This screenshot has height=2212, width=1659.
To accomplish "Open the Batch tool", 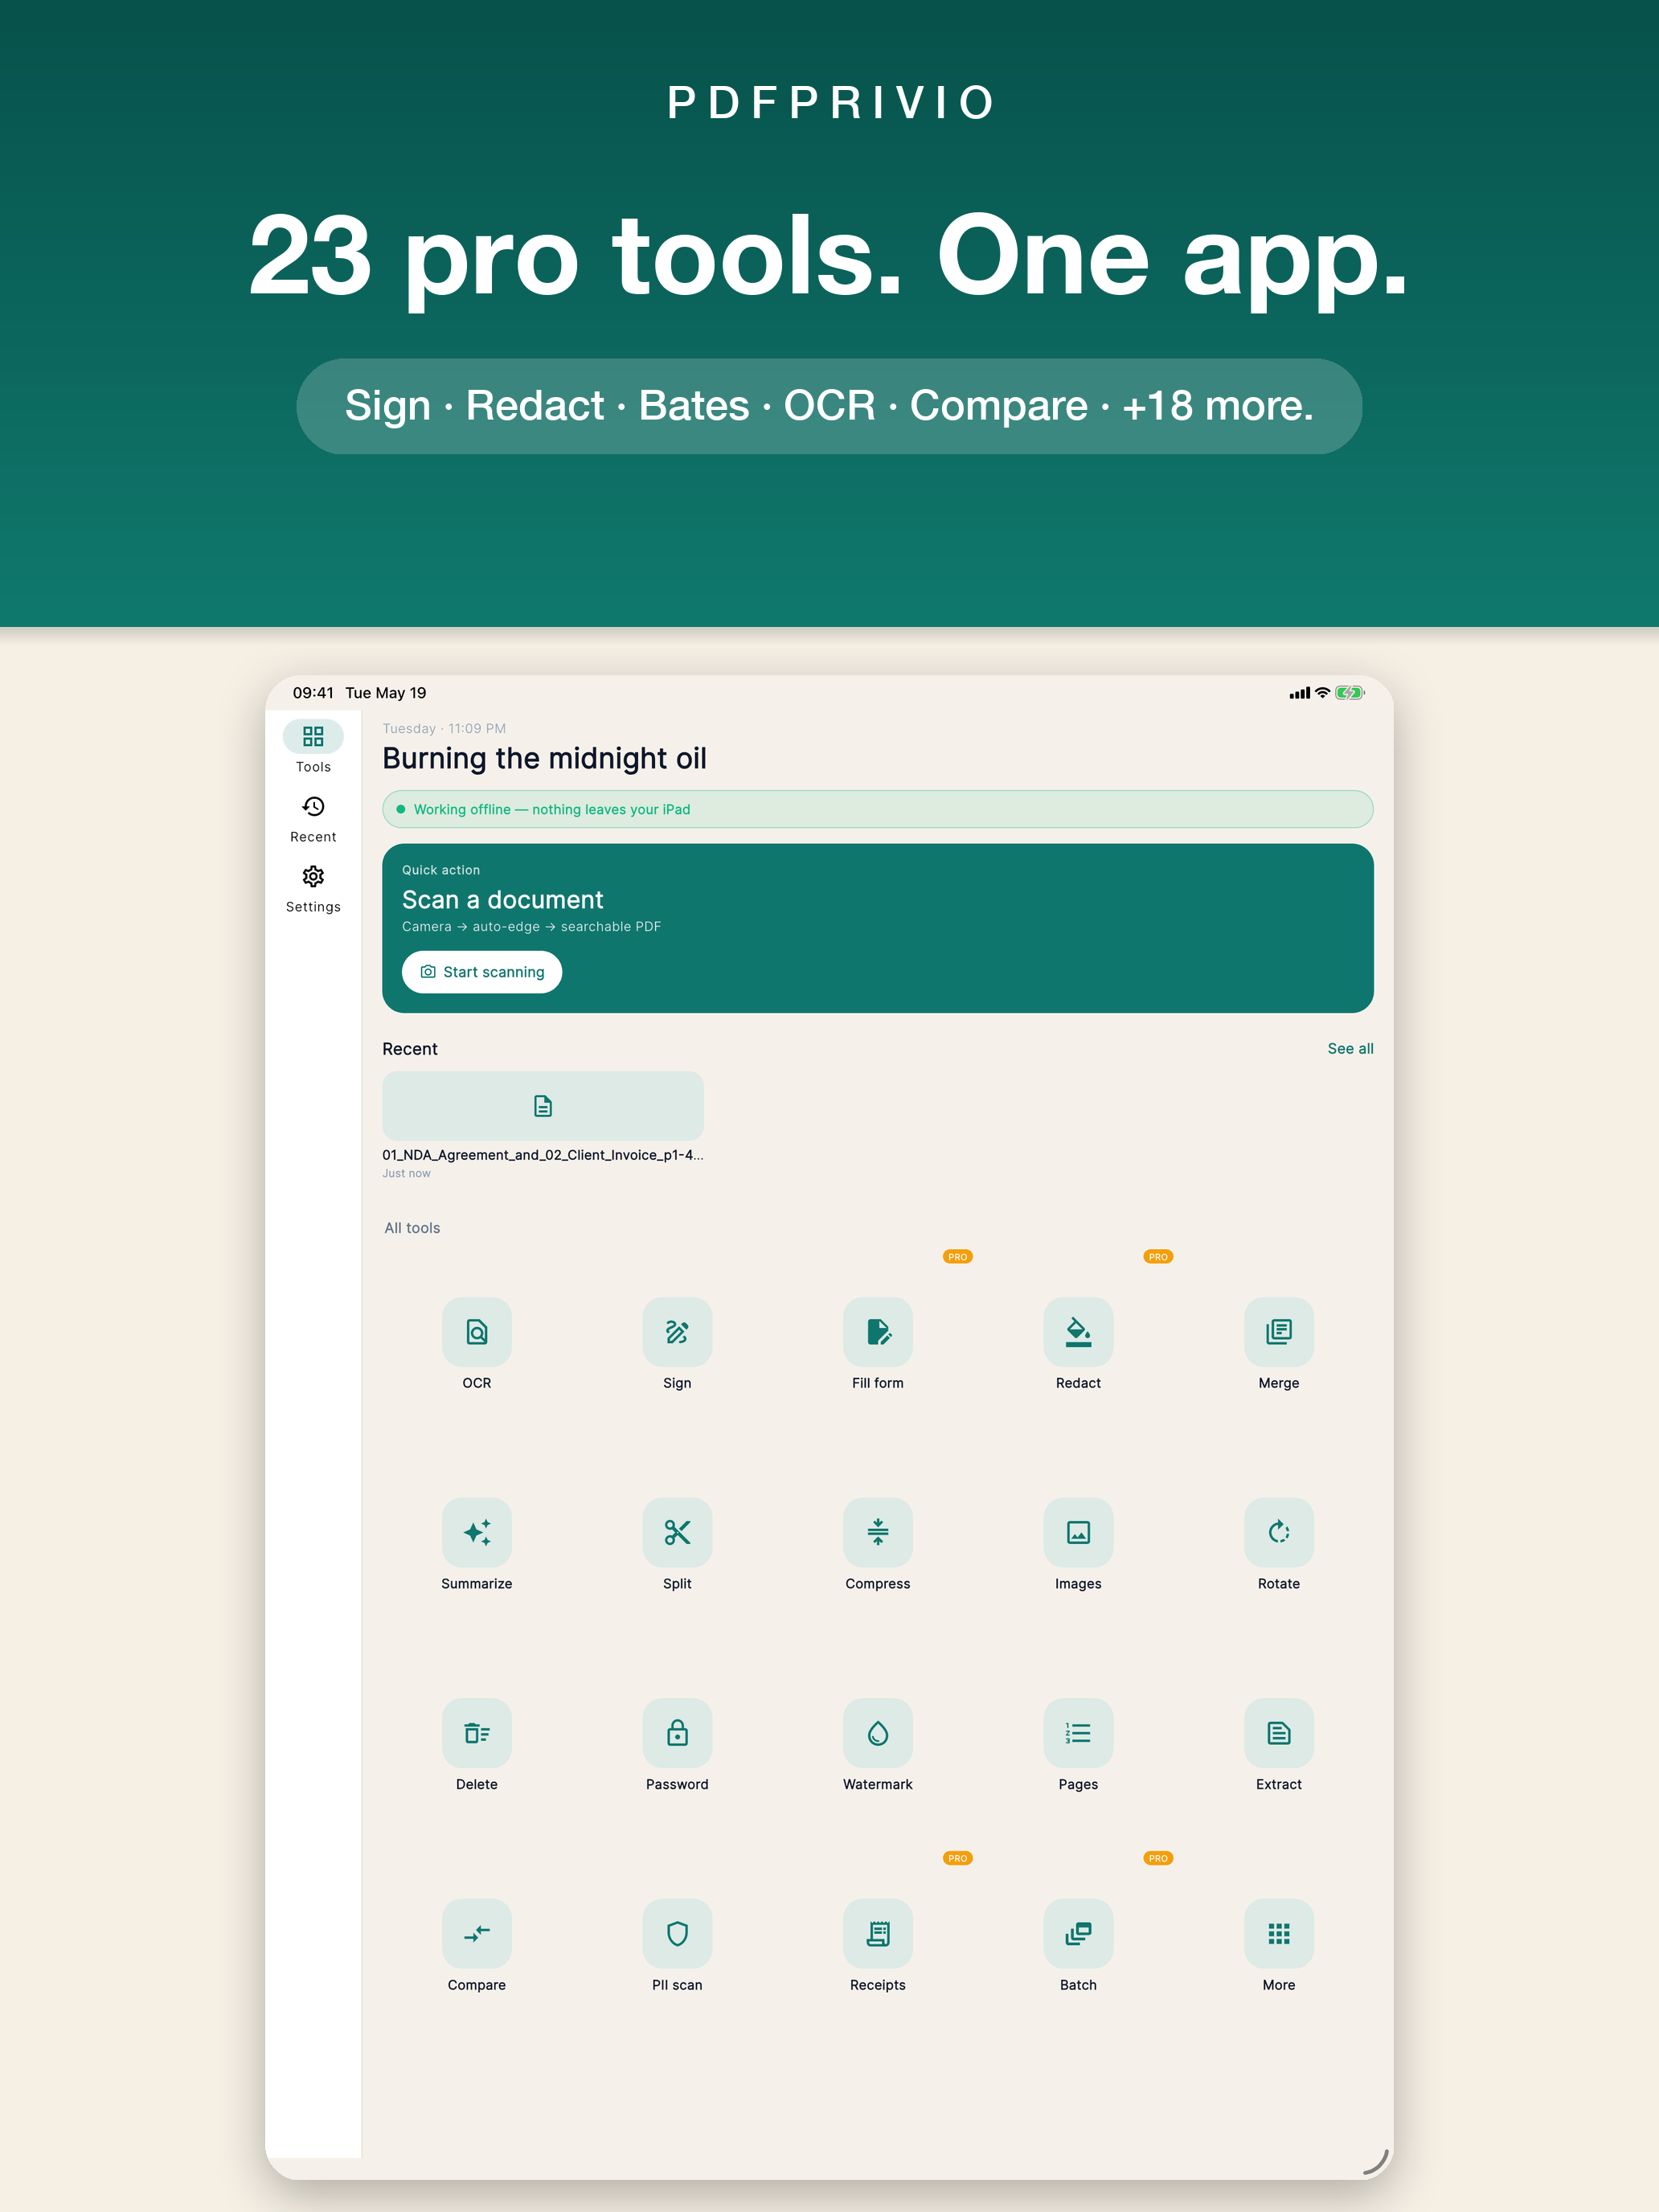I will click(1078, 1934).
